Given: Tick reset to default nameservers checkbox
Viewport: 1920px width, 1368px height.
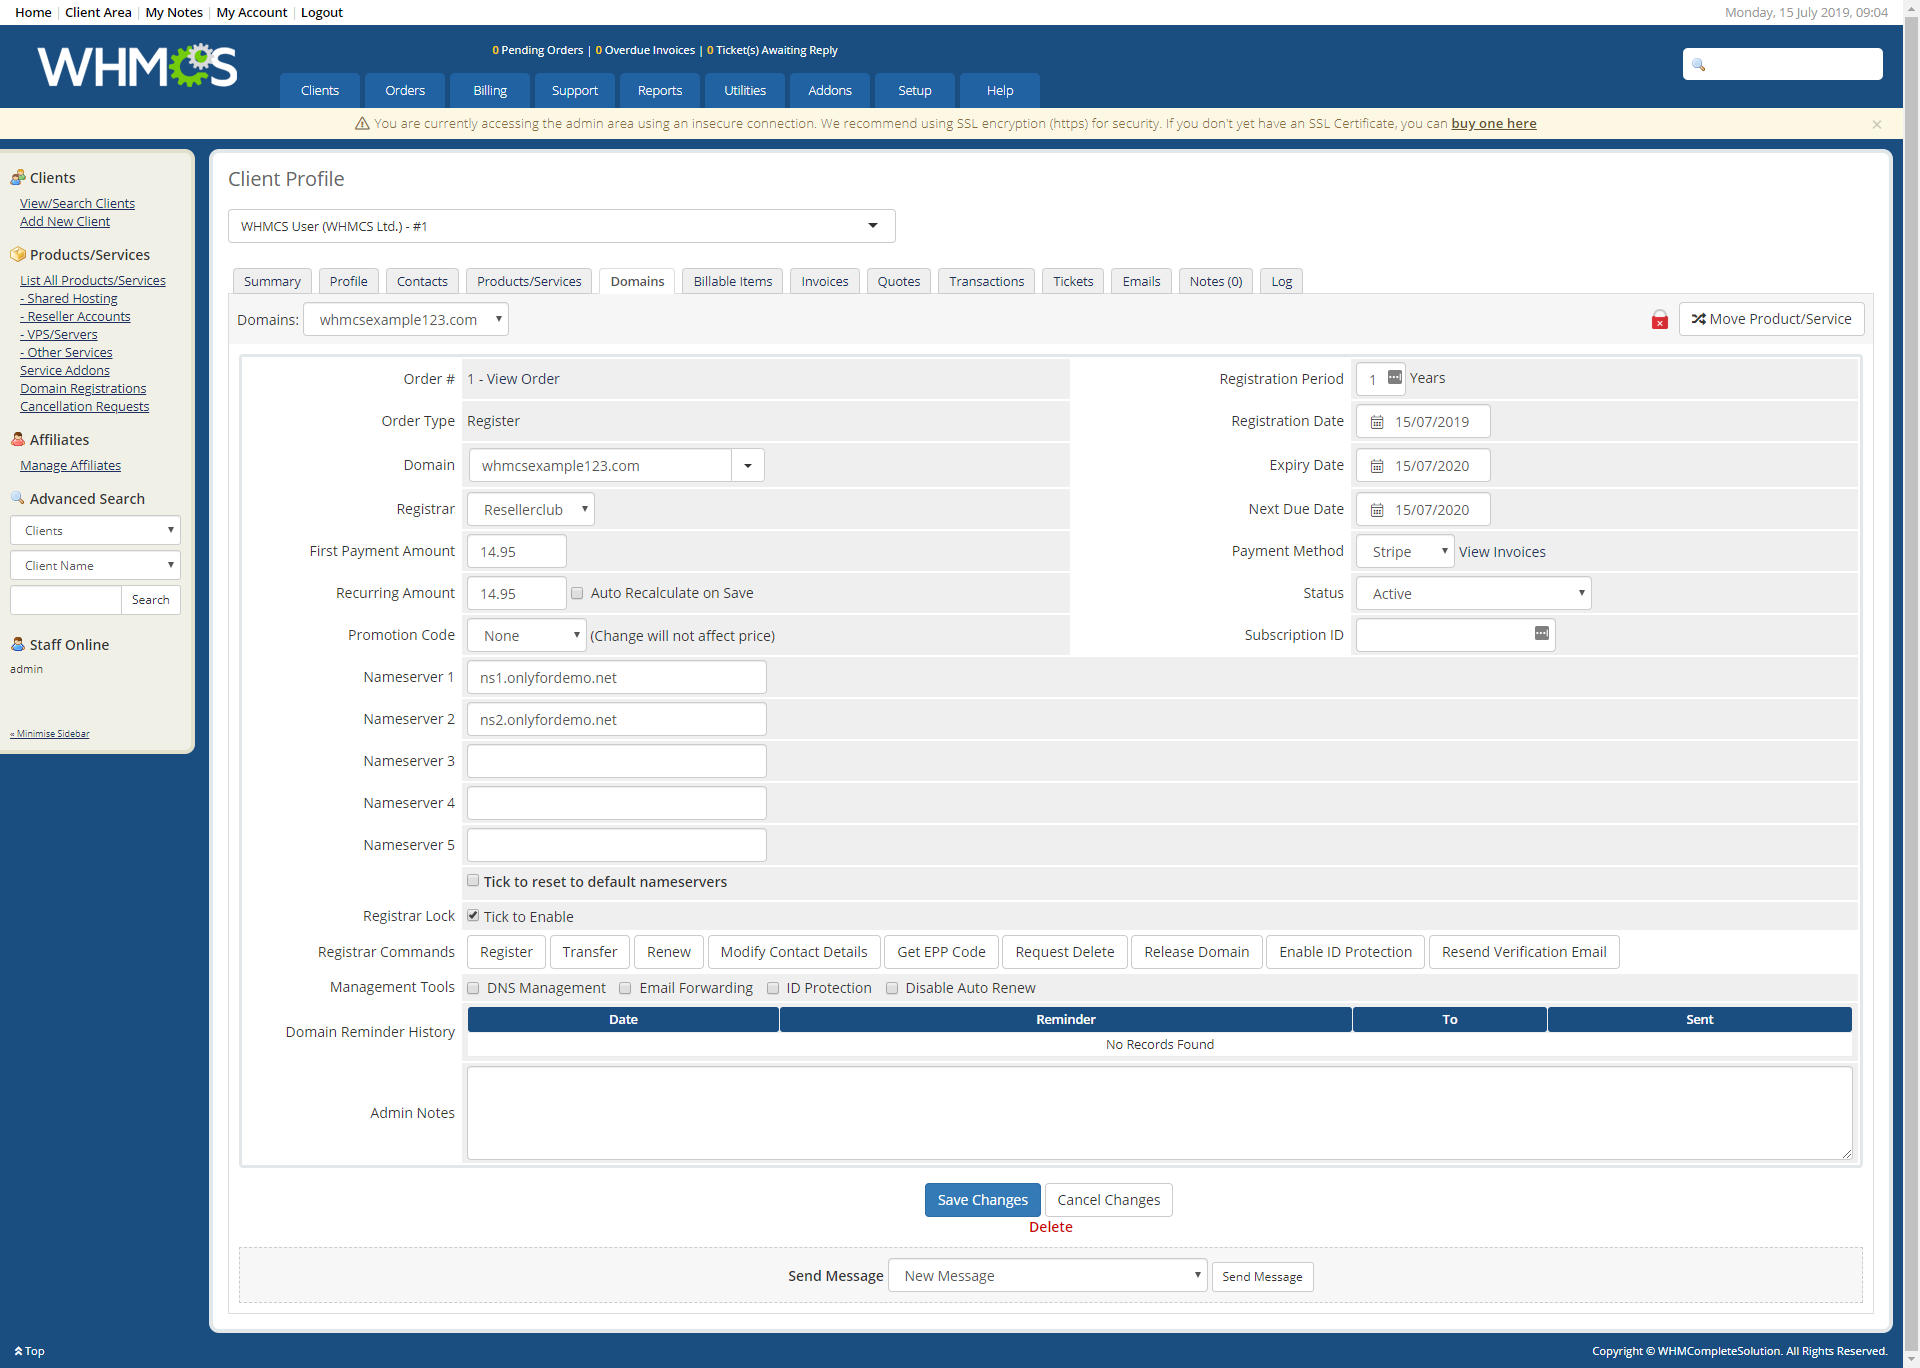Looking at the screenshot, I should pyautogui.click(x=473, y=881).
